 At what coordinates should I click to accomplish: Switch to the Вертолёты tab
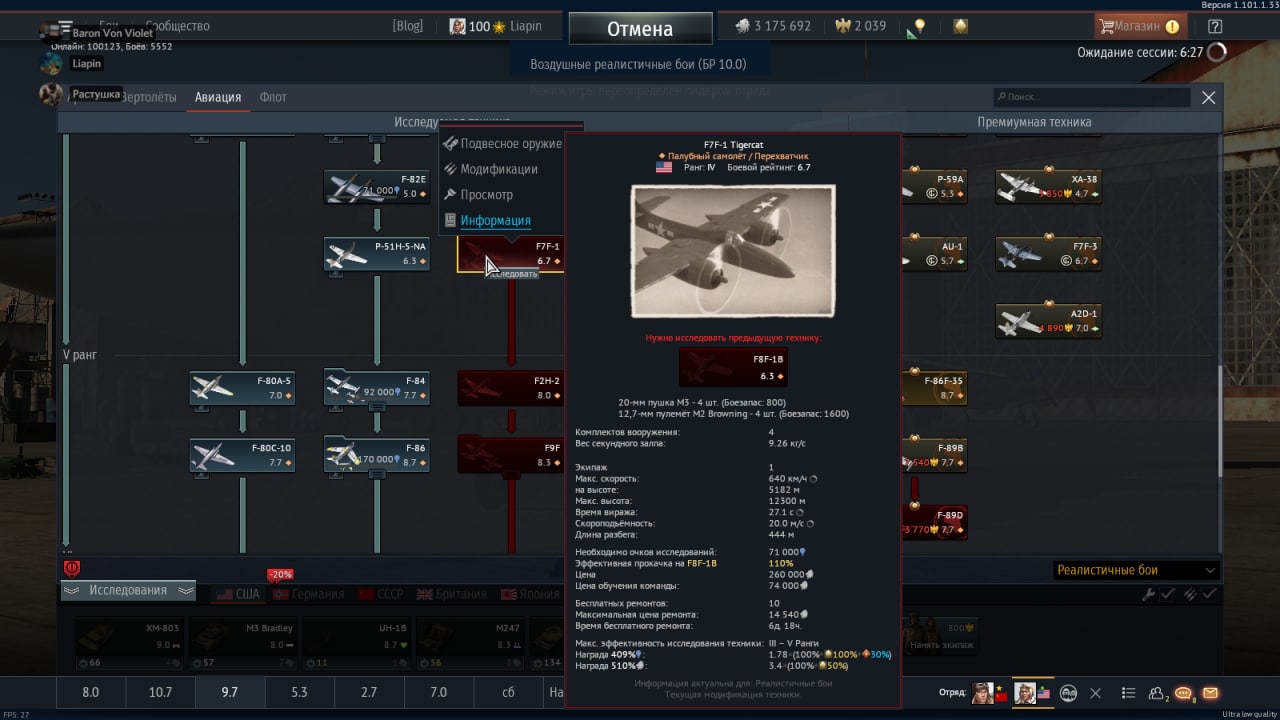click(148, 97)
